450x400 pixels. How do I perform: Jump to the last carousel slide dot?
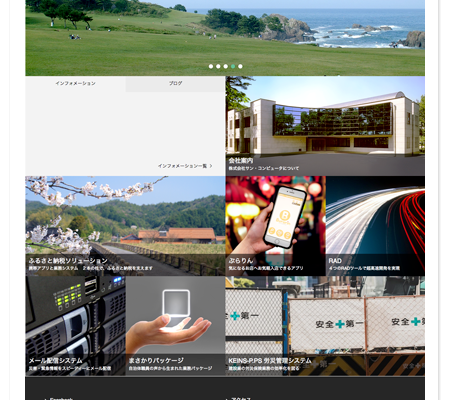pyautogui.click(x=240, y=66)
